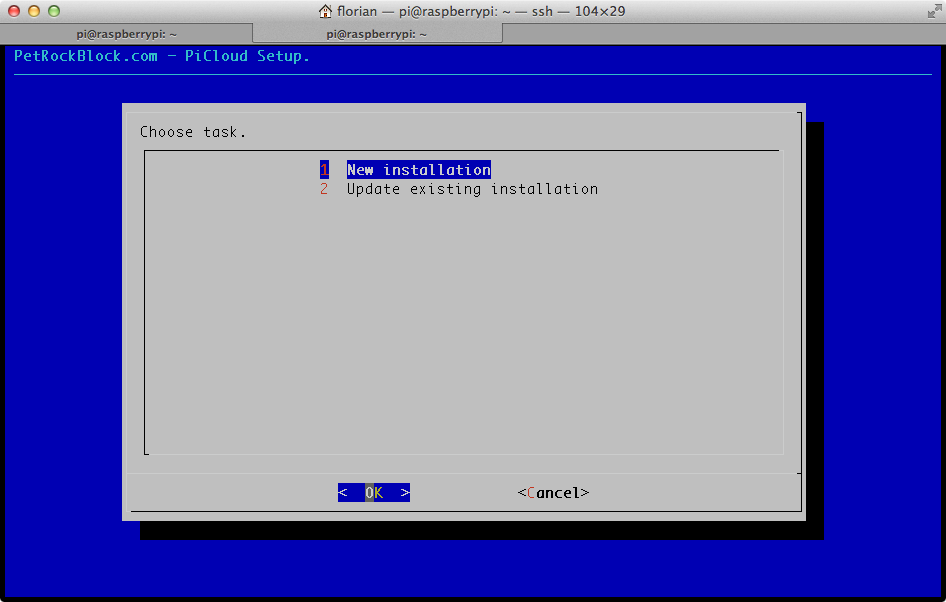Click the number 2 beside Update existing installation
Screen dimensions: 946x602
pos(324,189)
